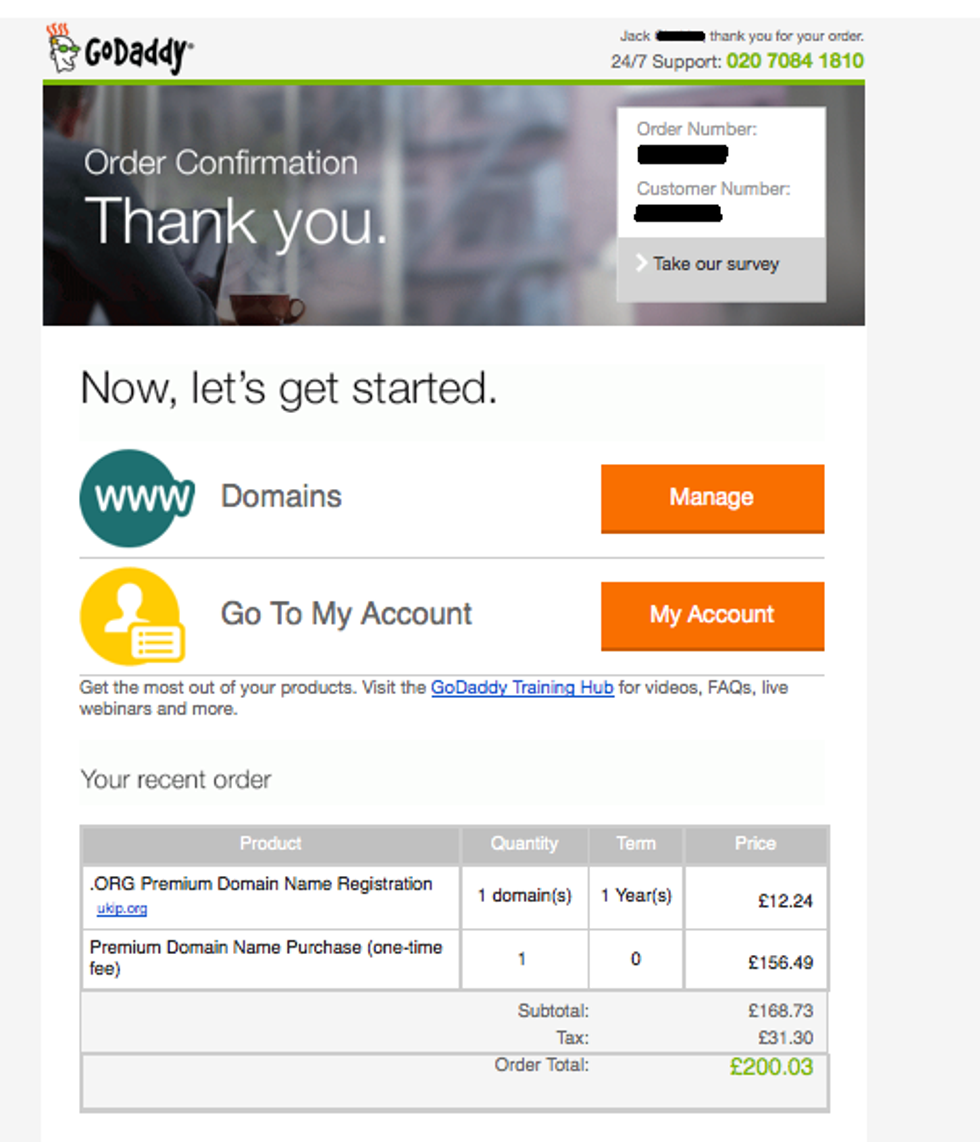The width and height of the screenshot is (980, 1142).
Task: Click the 020 7084 1810 support number
Action: click(795, 60)
